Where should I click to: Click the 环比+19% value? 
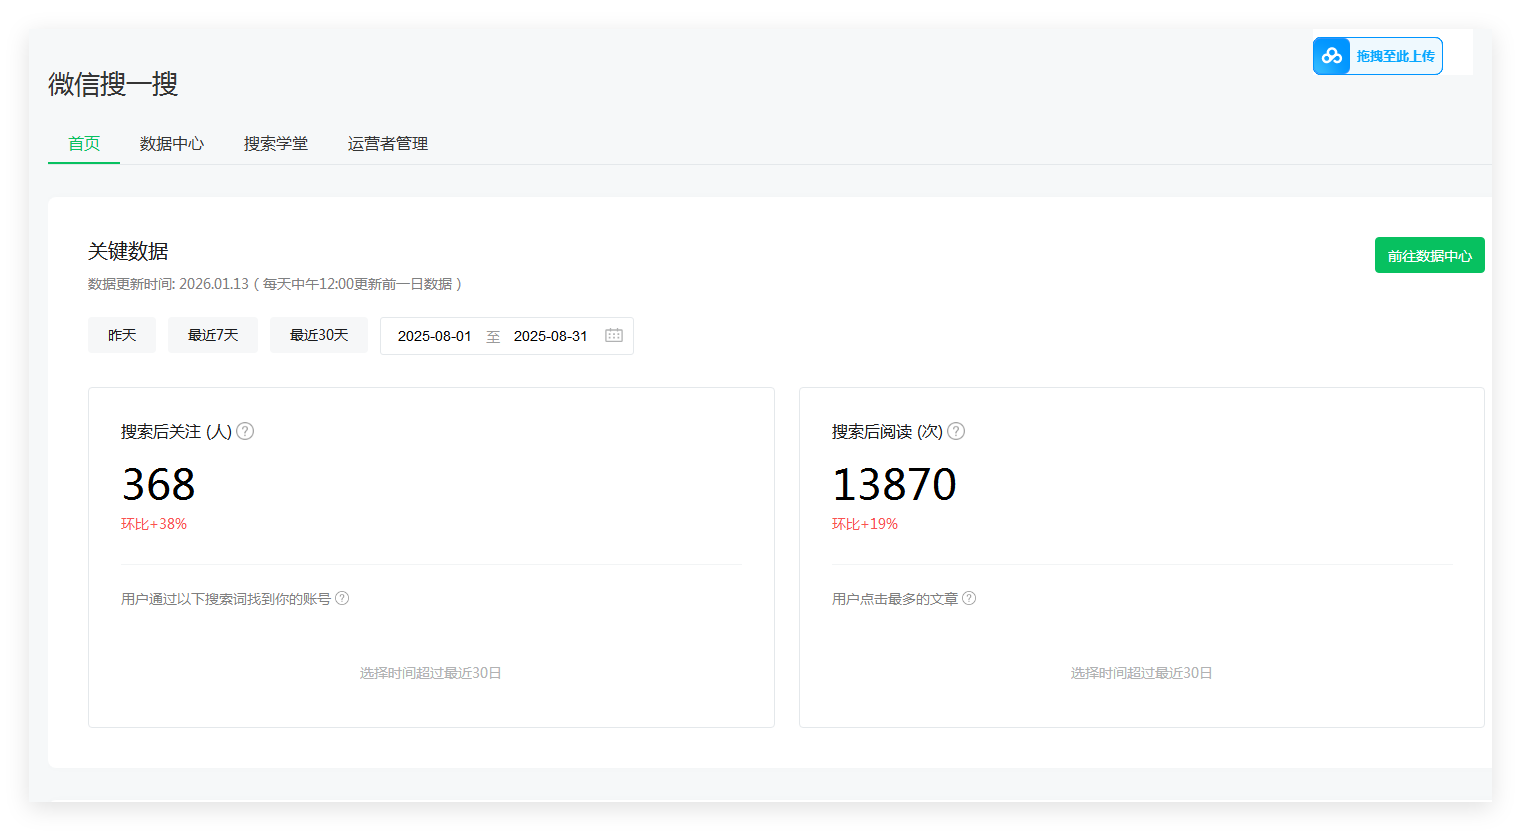865,524
